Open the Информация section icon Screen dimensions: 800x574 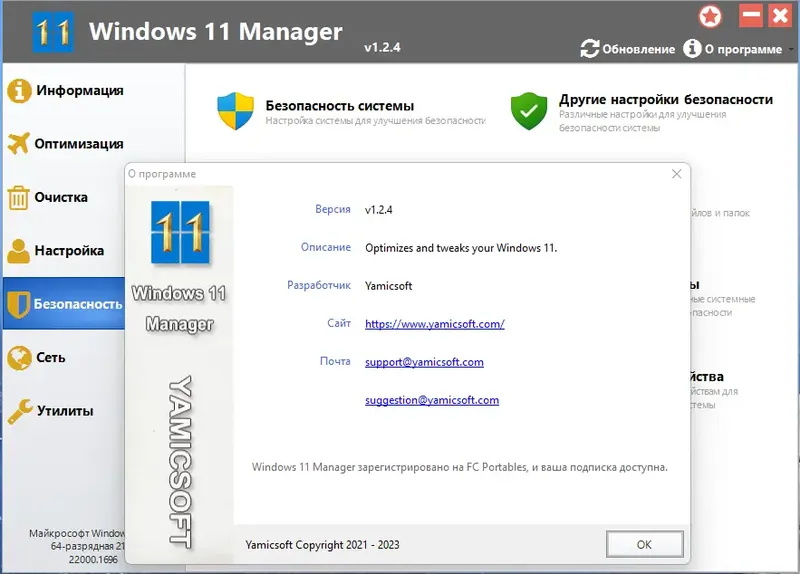(19, 91)
